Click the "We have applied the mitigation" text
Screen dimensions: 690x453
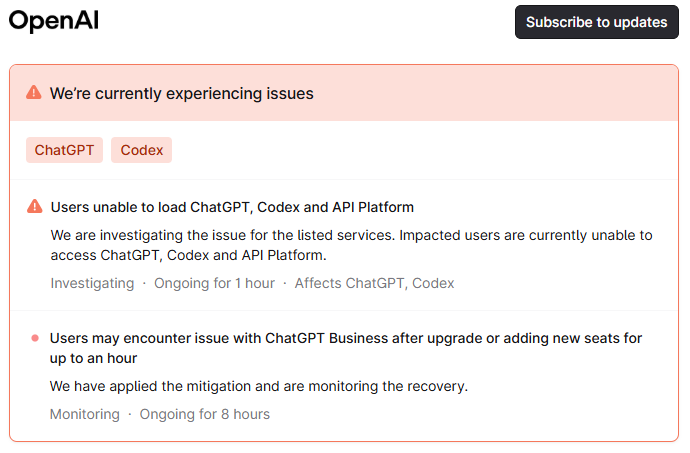click(259, 386)
